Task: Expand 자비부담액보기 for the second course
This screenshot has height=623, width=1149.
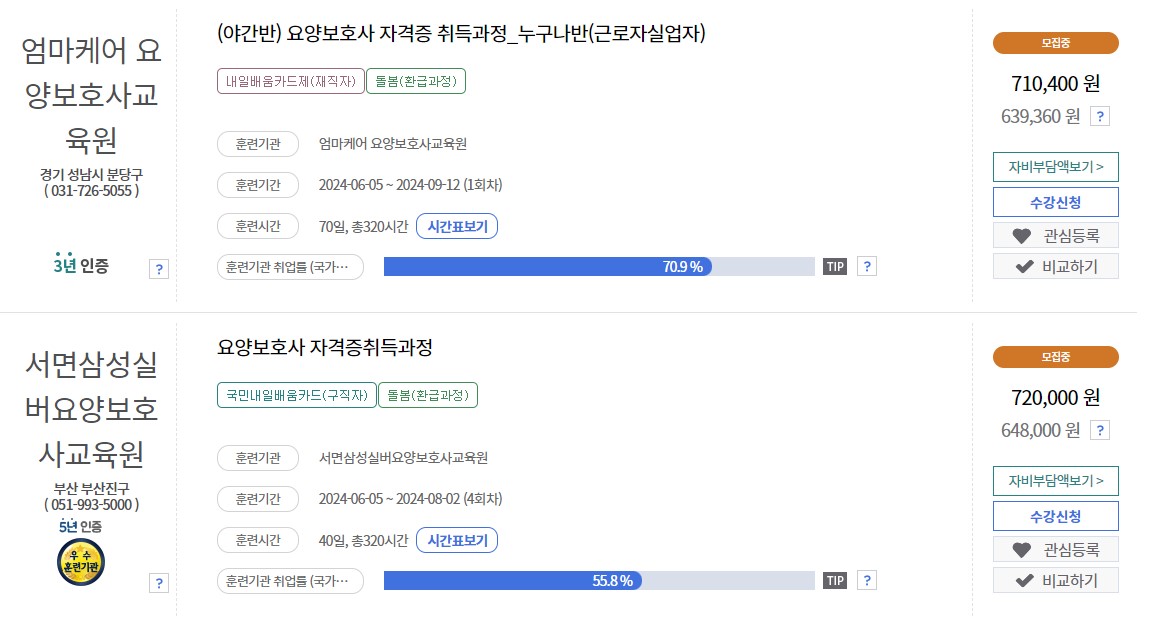Action: point(1055,481)
